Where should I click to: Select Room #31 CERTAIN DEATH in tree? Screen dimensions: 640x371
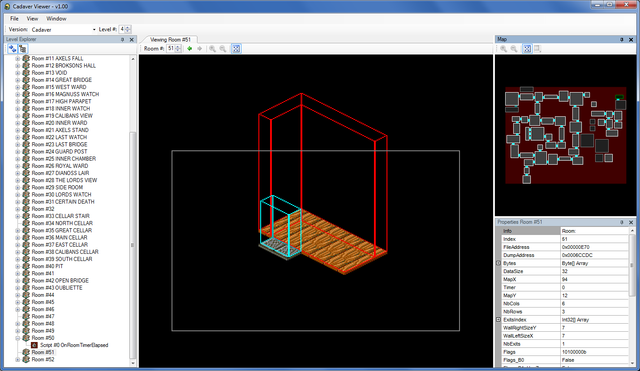pyautogui.click(x=63, y=202)
